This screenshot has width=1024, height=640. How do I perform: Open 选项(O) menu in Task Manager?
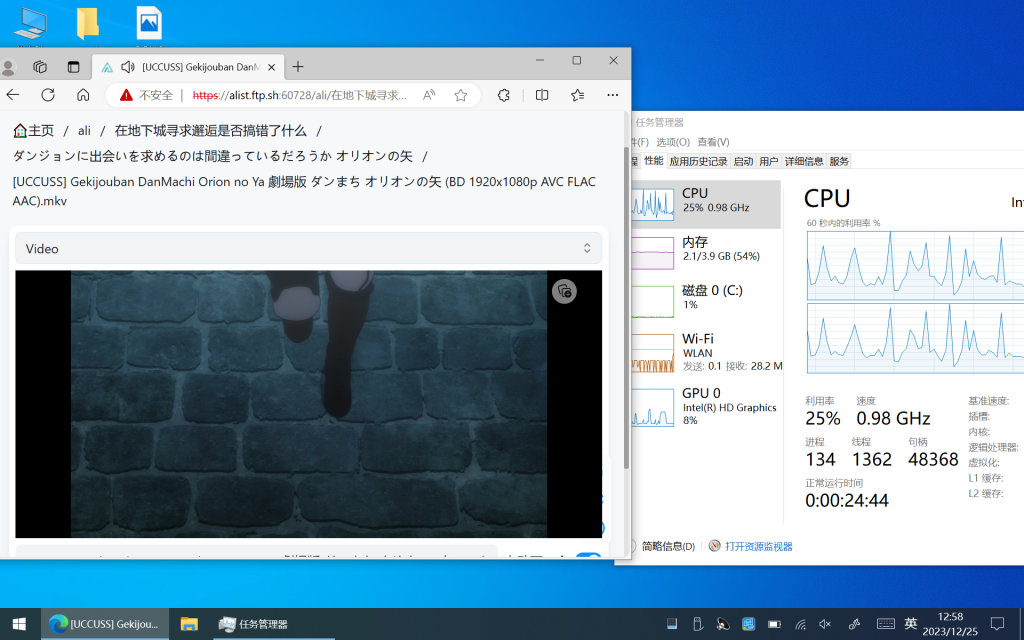click(x=673, y=142)
